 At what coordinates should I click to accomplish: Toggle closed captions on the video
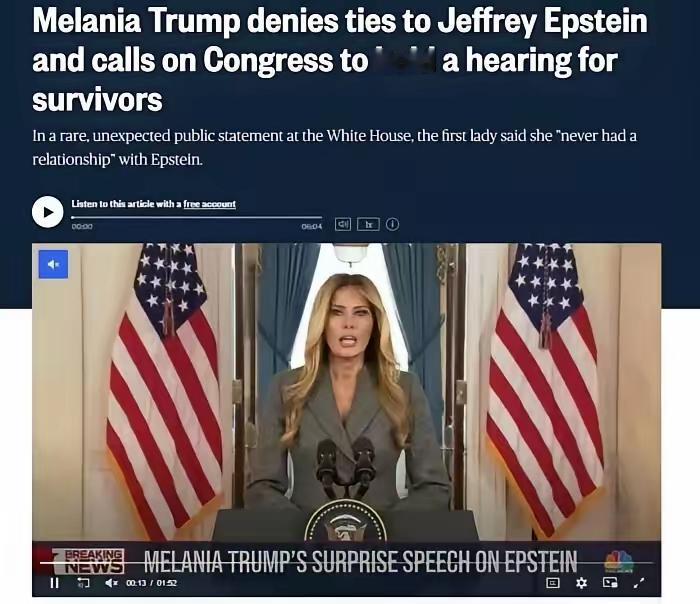[x=553, y=583]
